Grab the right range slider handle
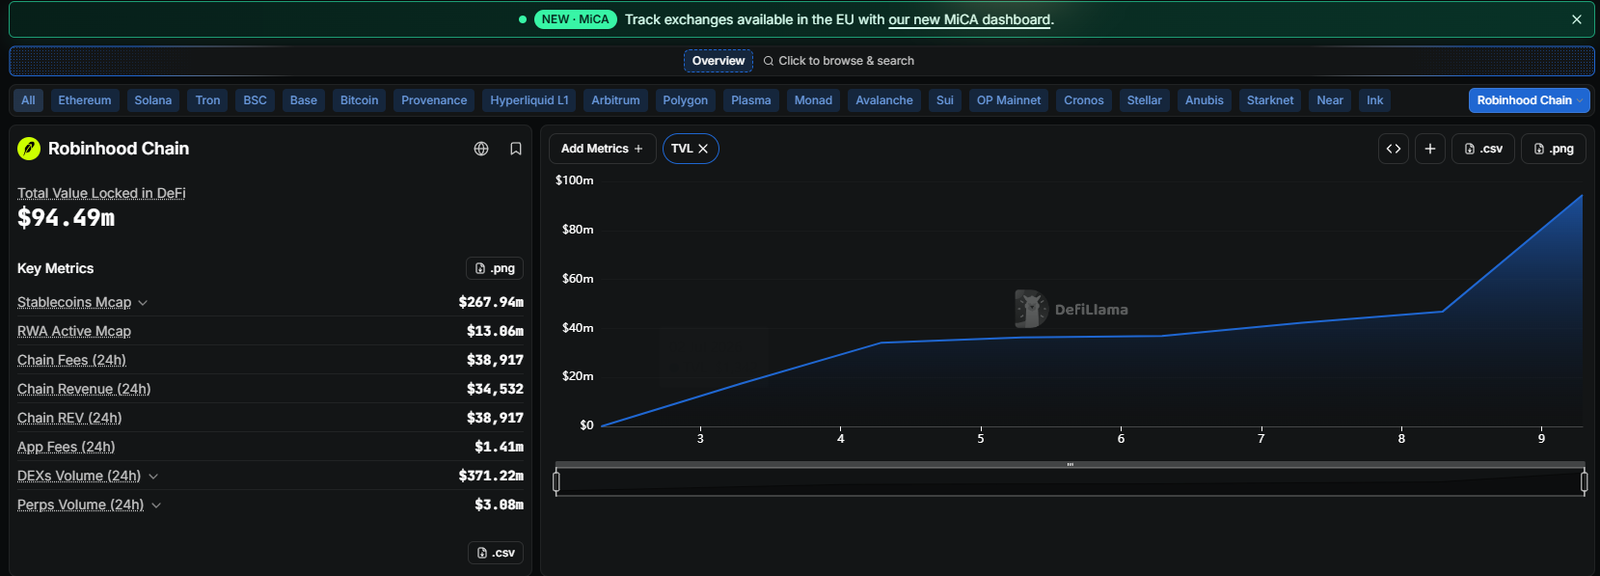The width and height of the screenshot is (1600, 576). tap(1584, 482)
